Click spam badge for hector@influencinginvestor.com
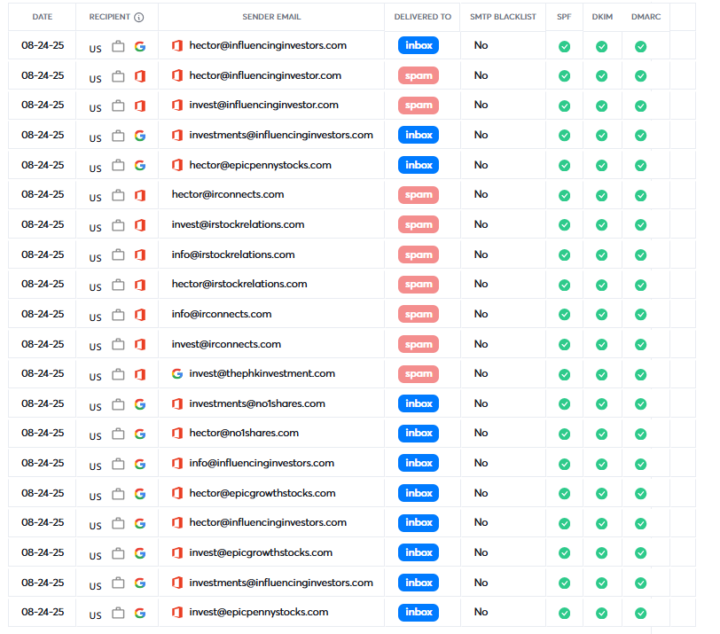 pyautogui.click(x=418, y=76)
